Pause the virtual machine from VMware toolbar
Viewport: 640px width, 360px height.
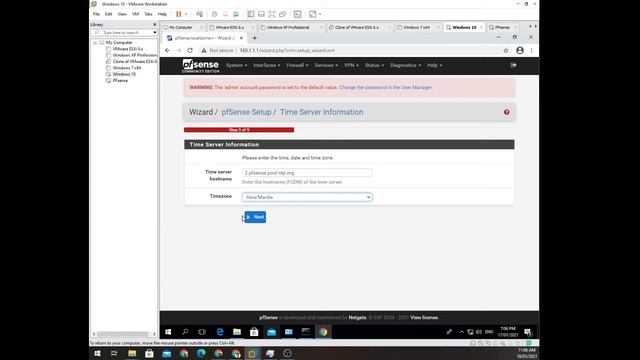tap(178, 14)
